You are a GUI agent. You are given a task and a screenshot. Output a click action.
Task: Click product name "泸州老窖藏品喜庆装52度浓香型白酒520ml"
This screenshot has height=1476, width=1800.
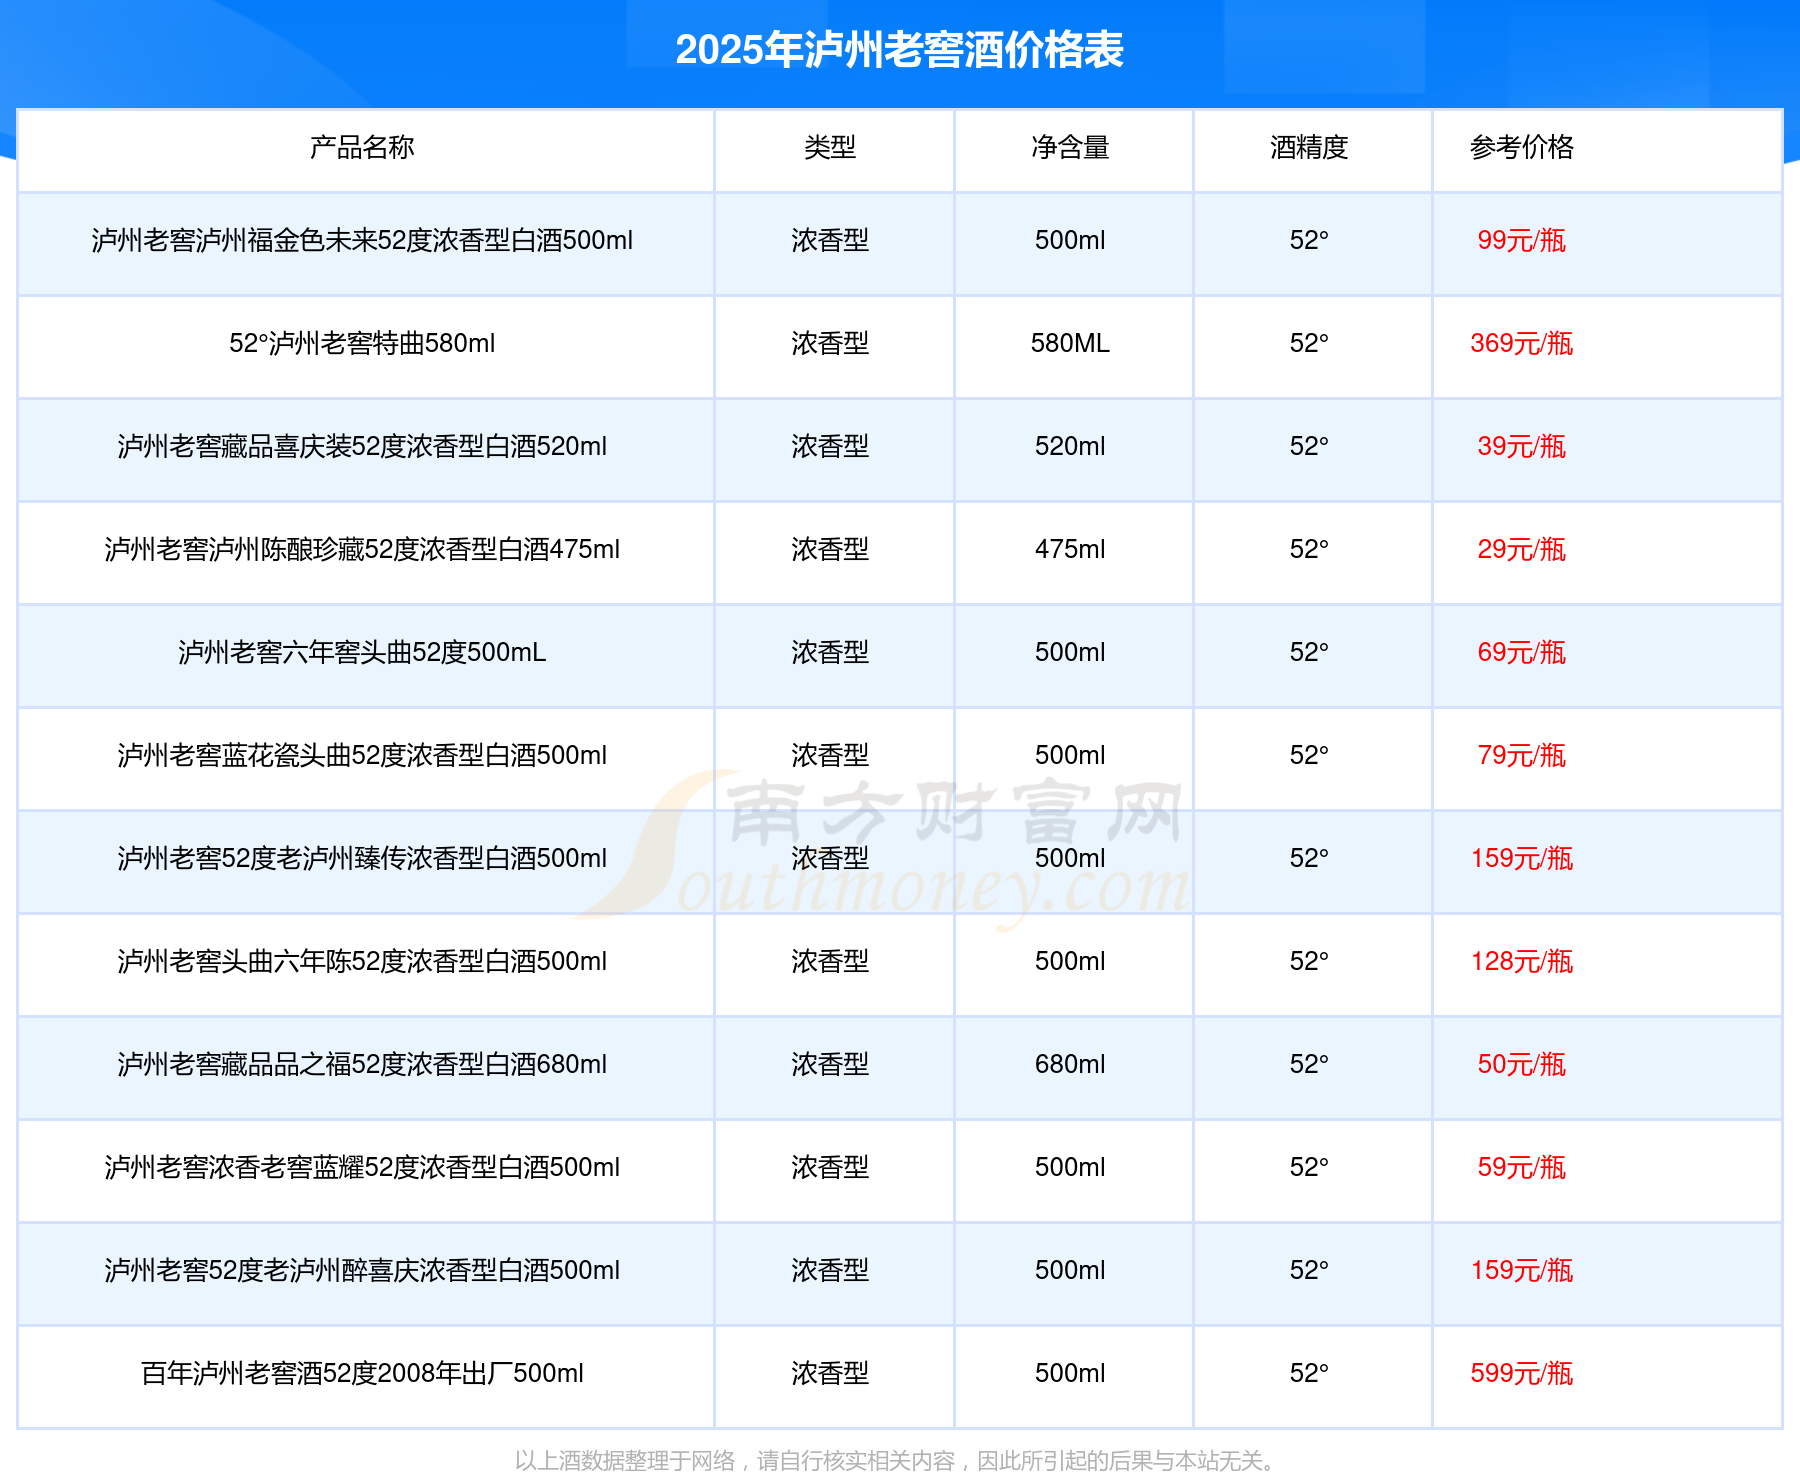tap(362, 447)
